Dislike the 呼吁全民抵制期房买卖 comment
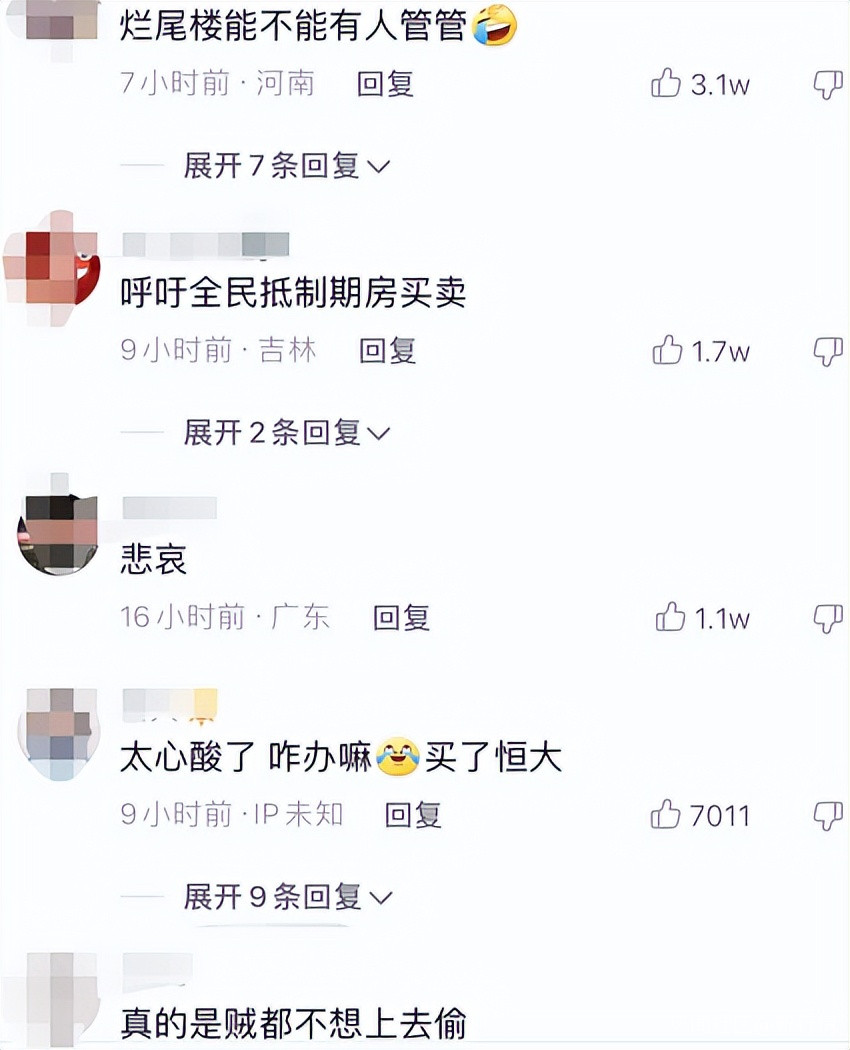The image size is (850, 1050). point(828,352)
